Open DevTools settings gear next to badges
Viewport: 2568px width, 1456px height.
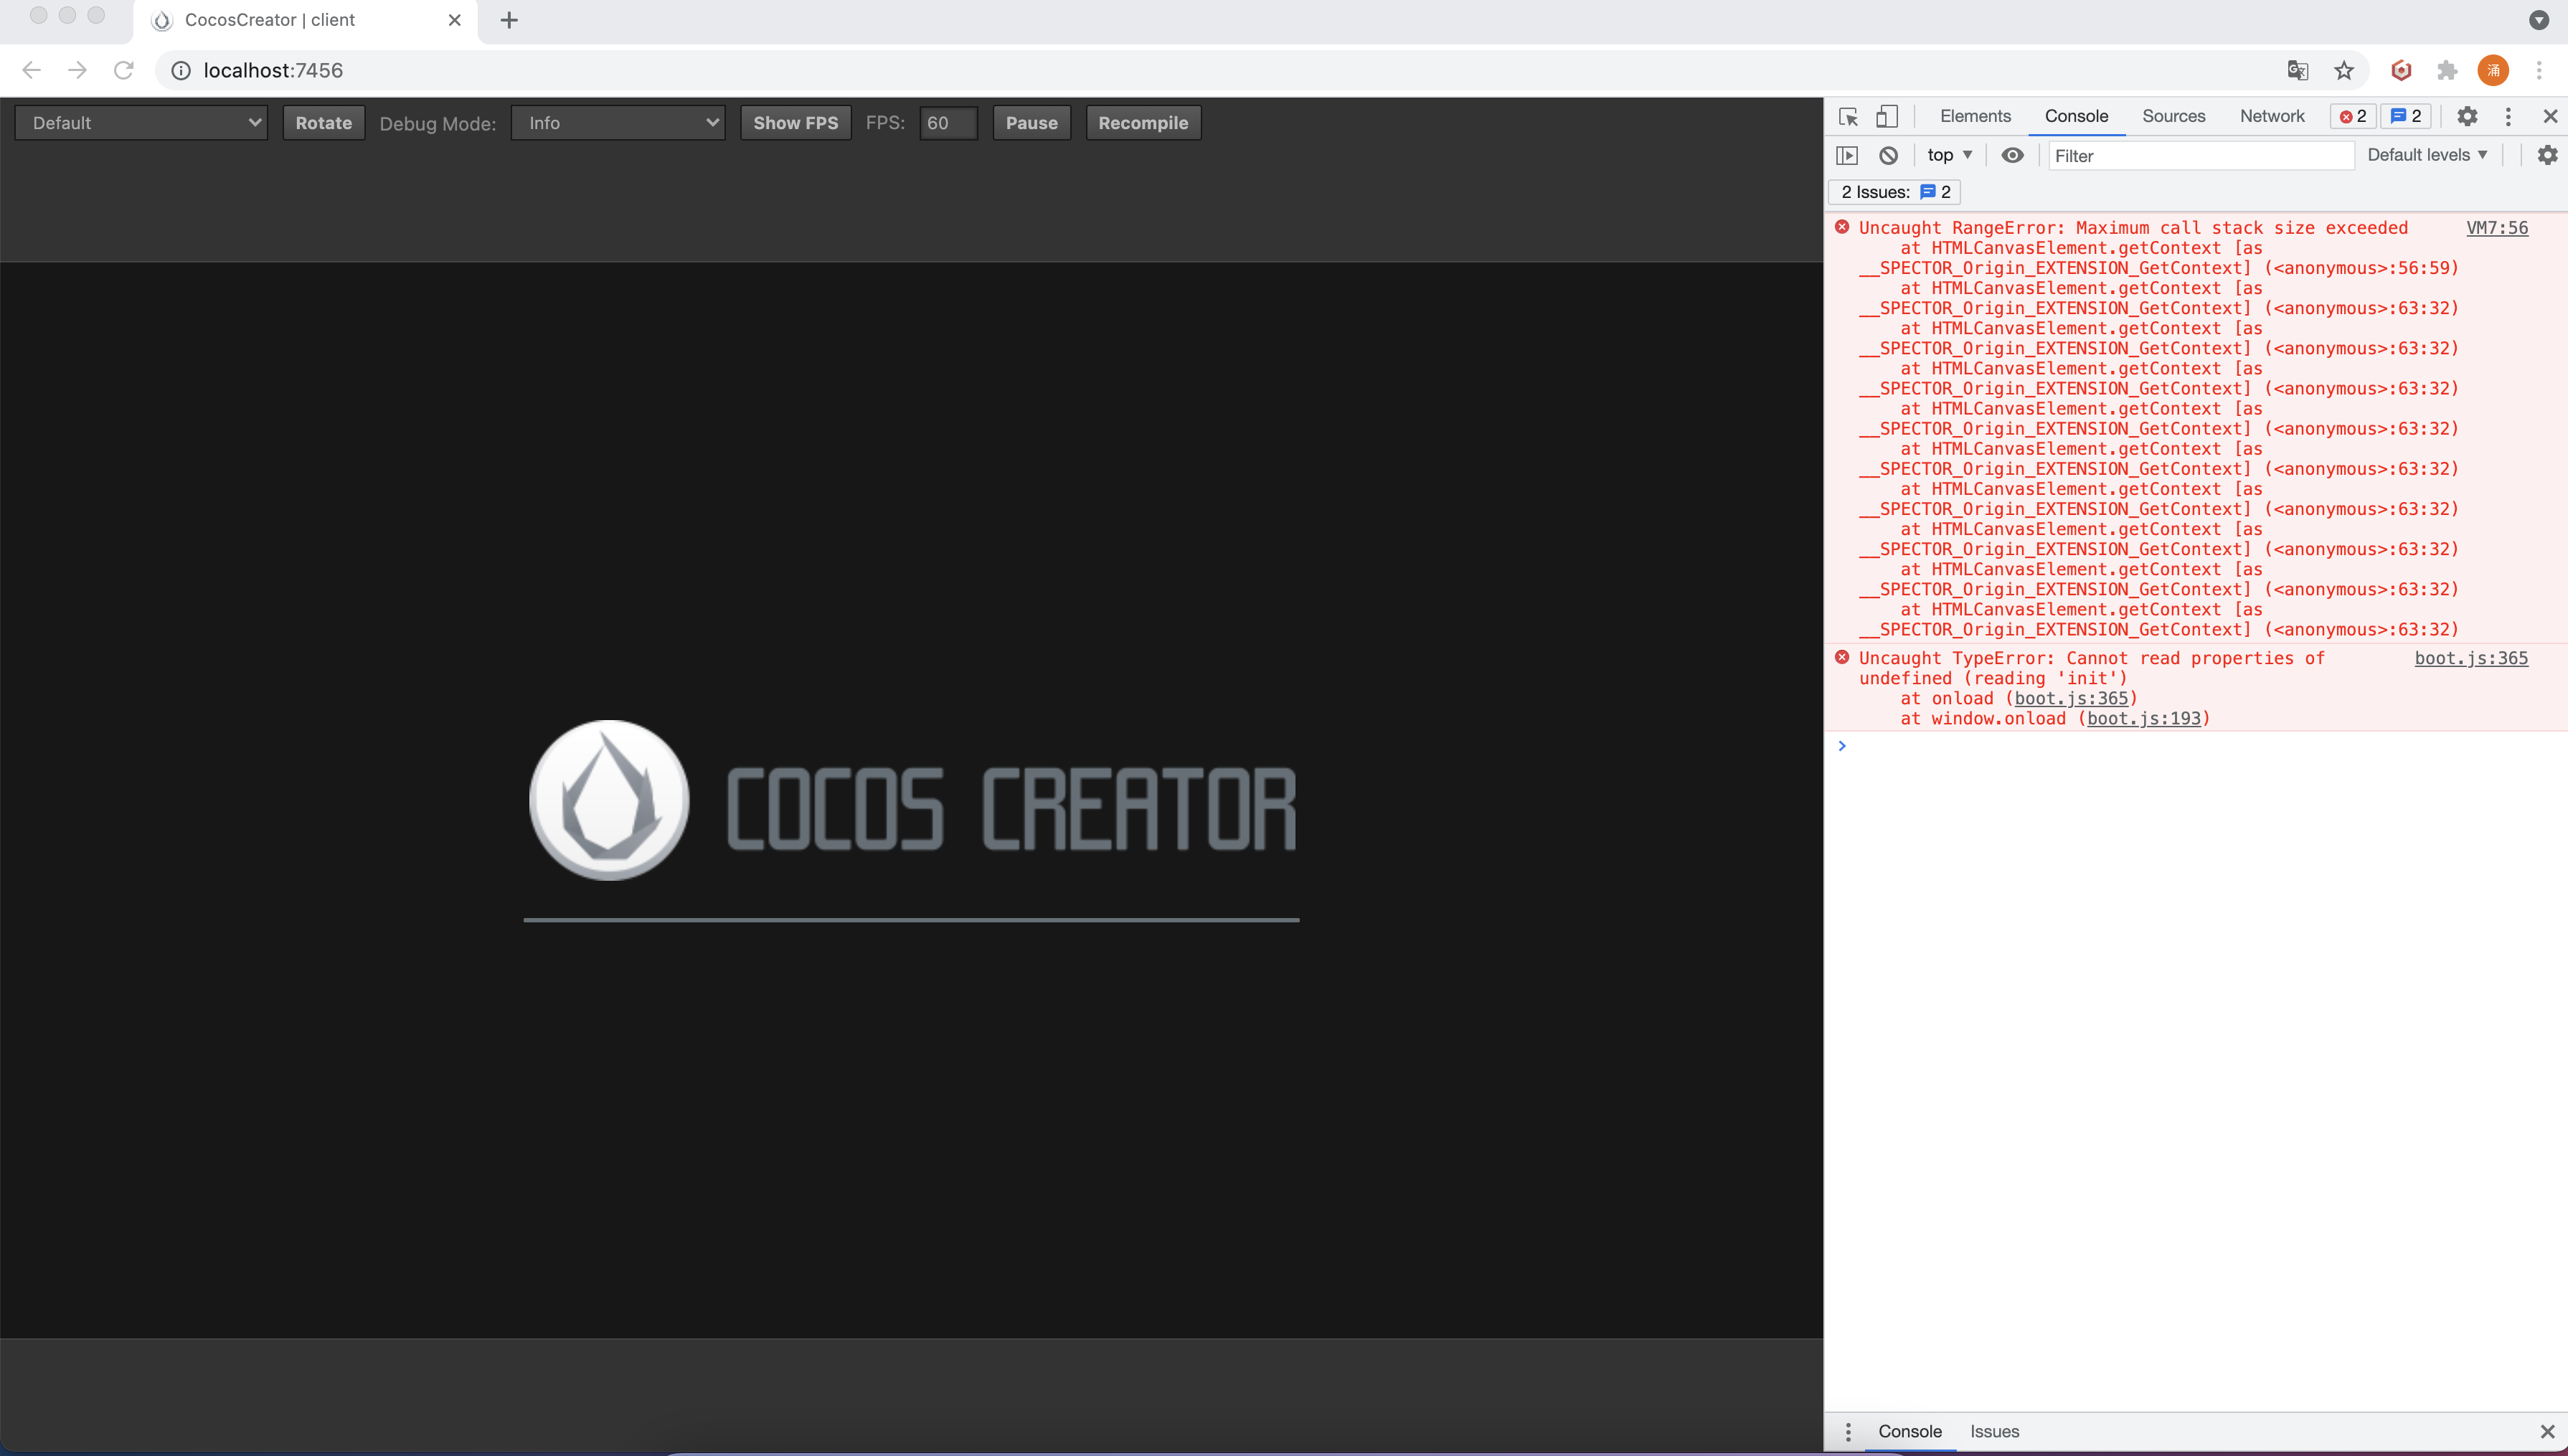coord(2467,116)
